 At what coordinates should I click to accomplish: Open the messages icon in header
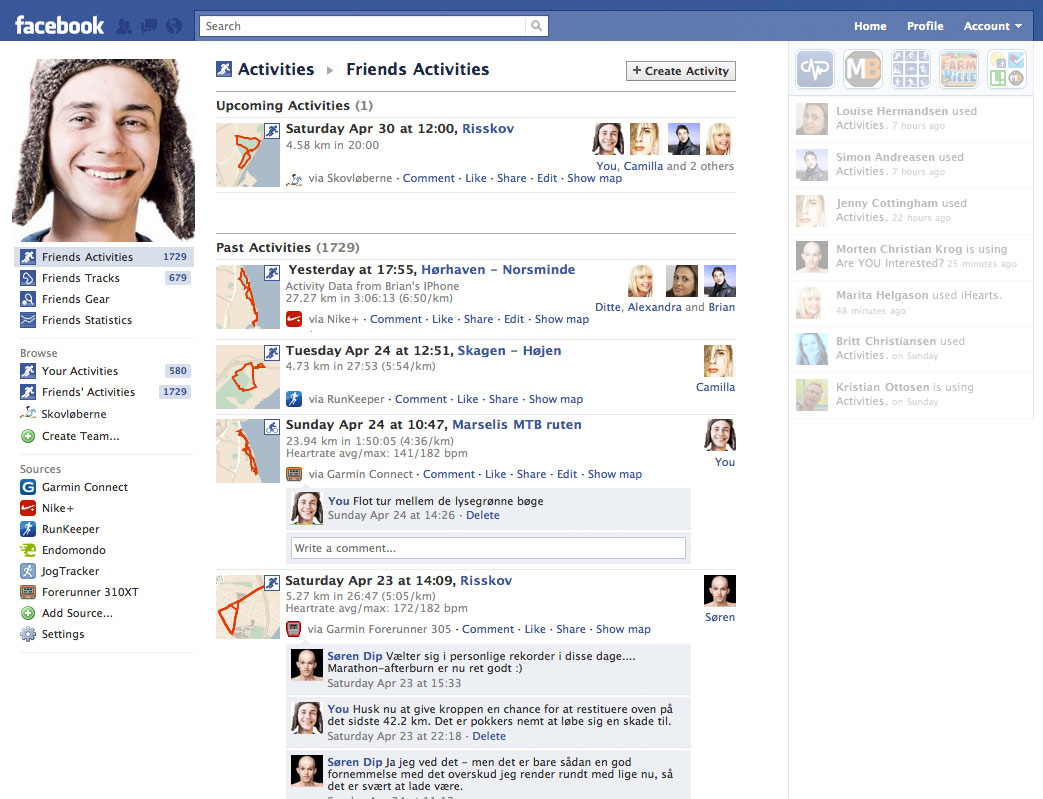click(x=149, y=26)
